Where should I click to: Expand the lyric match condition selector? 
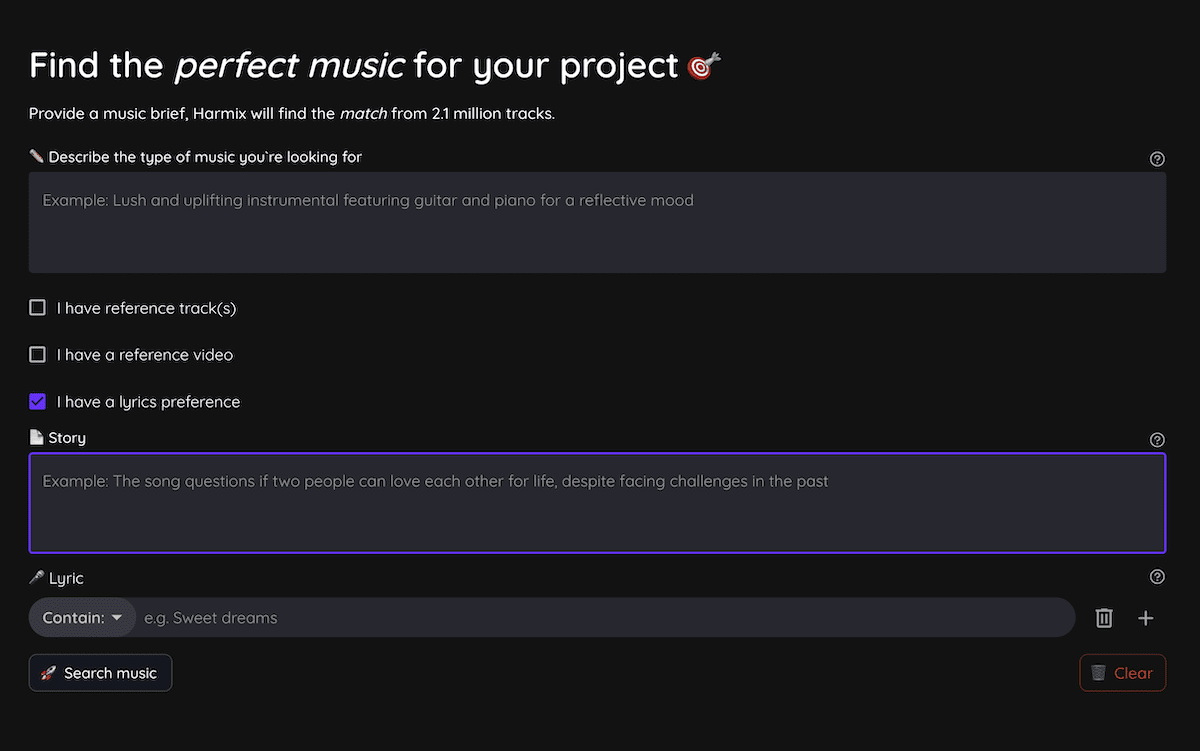coord(82,617)
